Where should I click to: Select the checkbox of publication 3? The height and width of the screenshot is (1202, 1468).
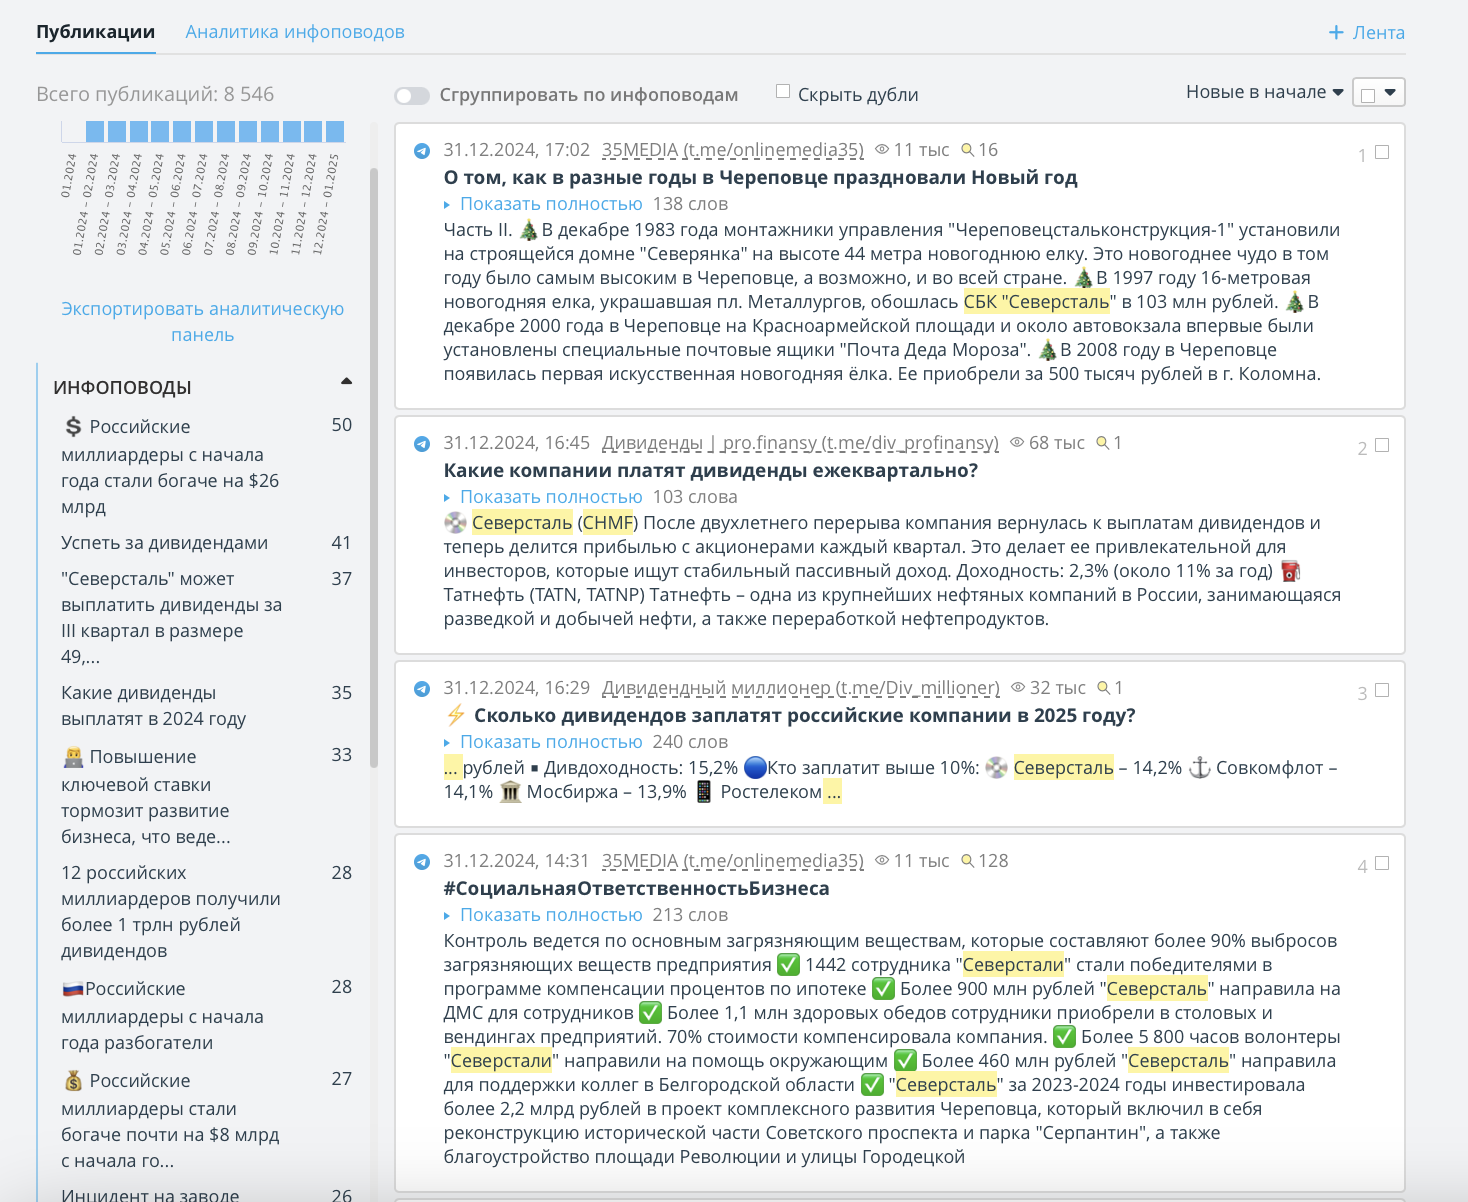(1382, 690)
